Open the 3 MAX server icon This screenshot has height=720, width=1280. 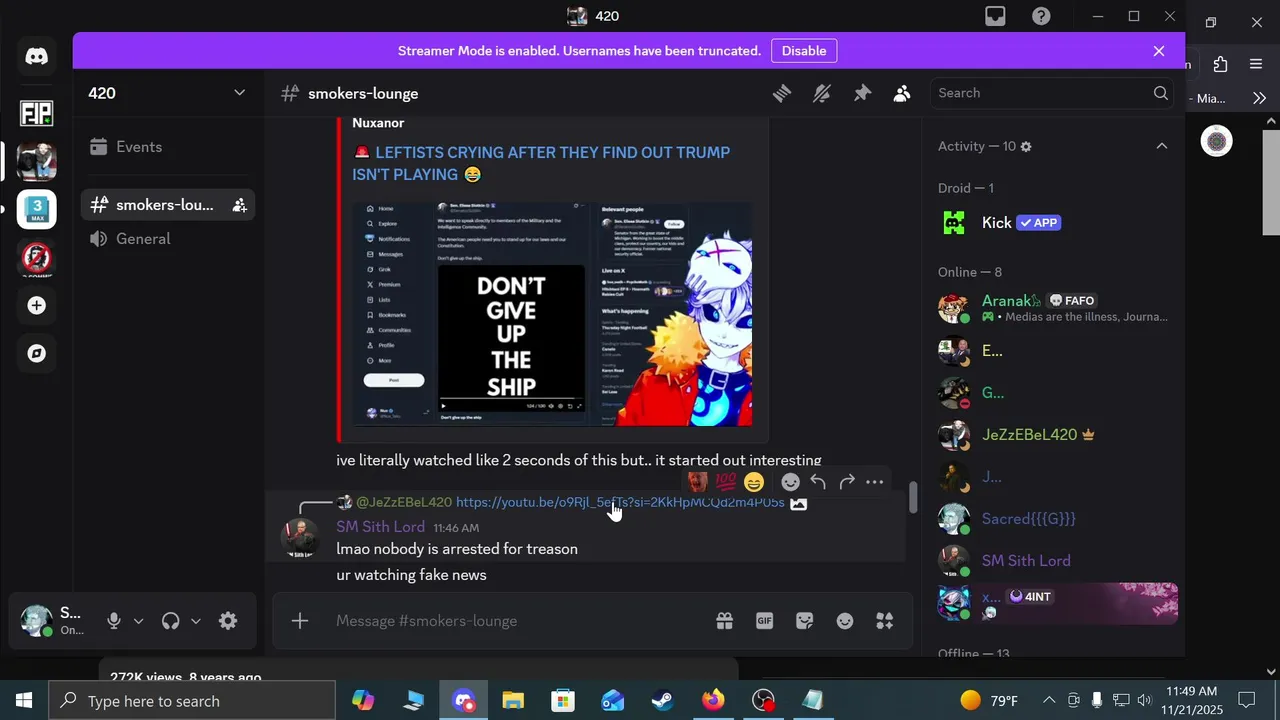[37, 209]
